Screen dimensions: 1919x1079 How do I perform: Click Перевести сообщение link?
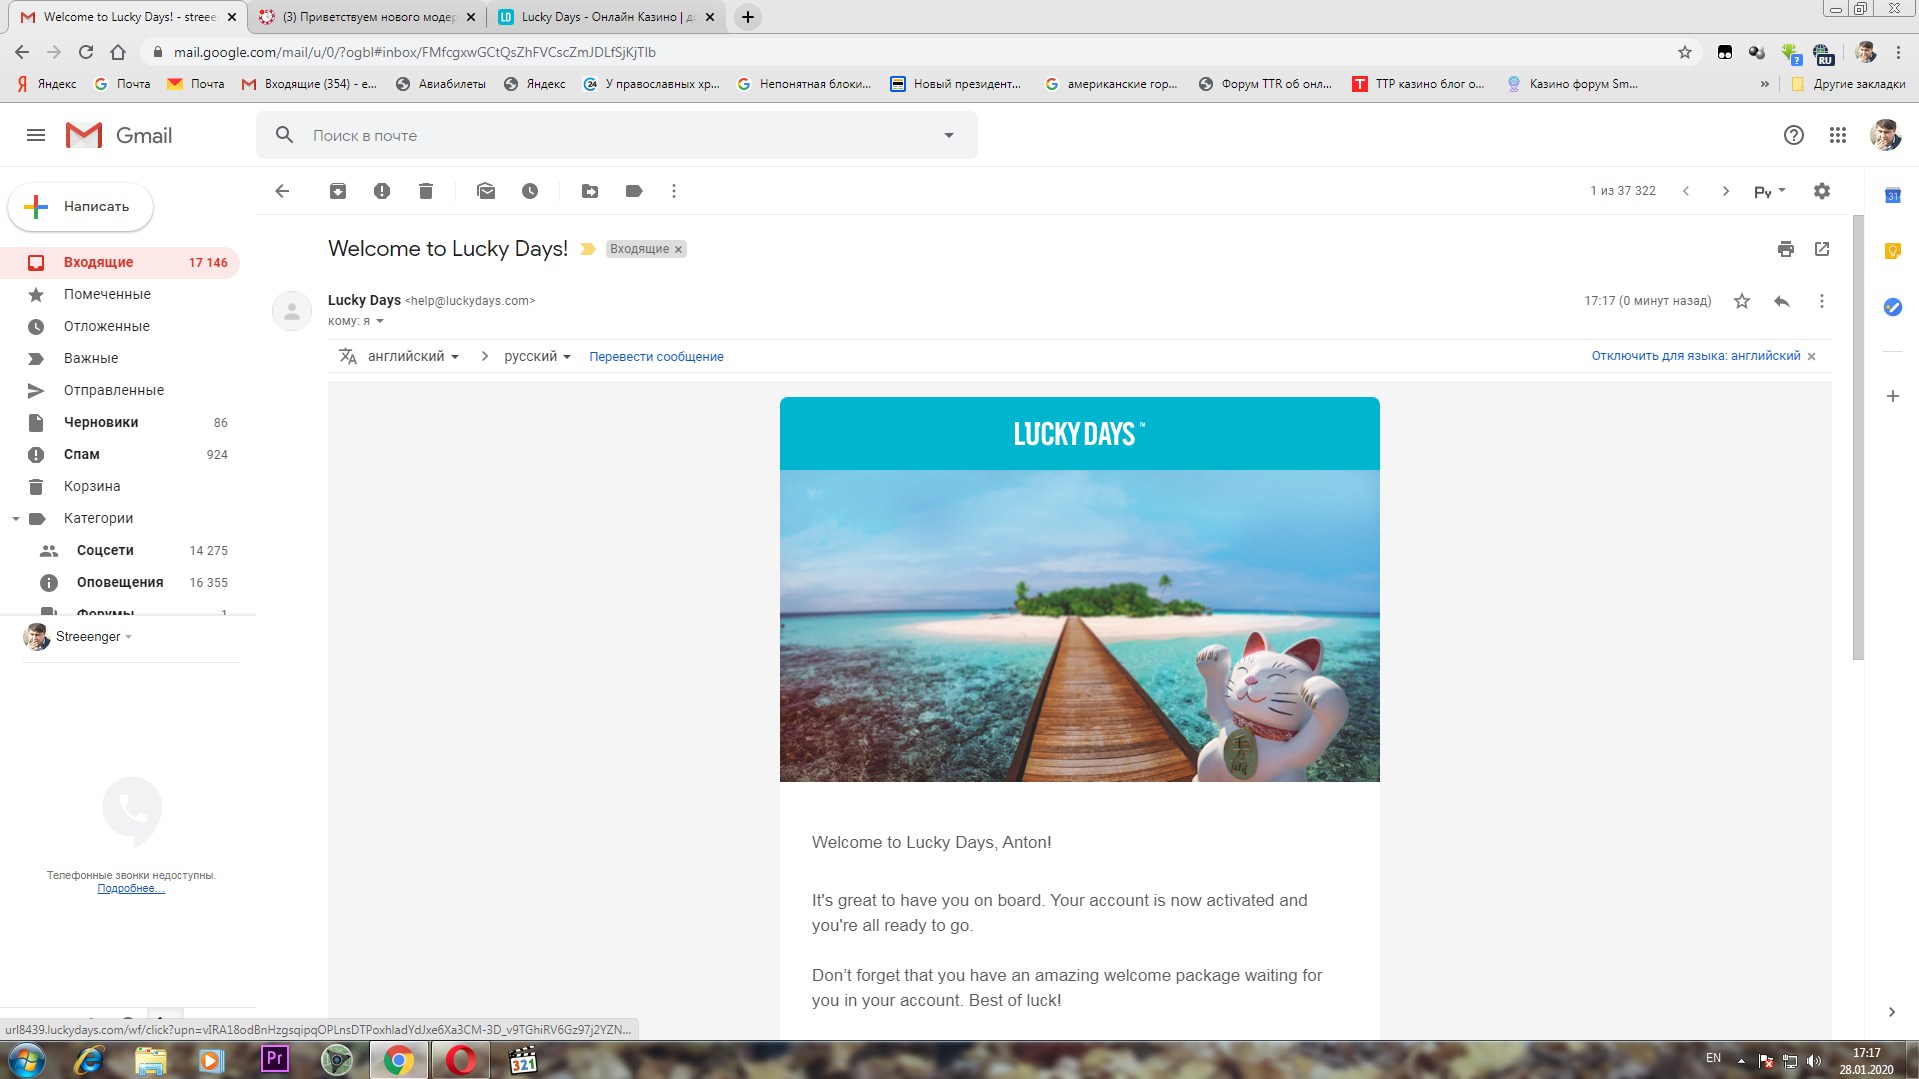[656, 357]
